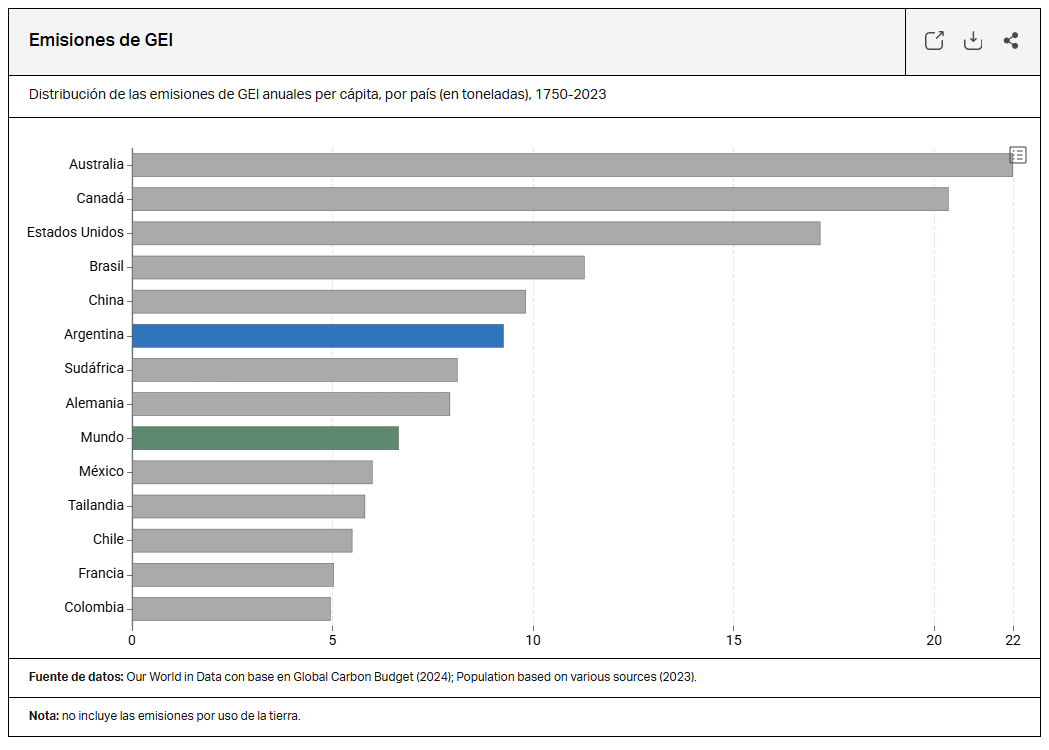Image resolution: width=1049 pixels, height=750 pixels.
Task: Toggle the chart legend icon
Action: 1018,155
